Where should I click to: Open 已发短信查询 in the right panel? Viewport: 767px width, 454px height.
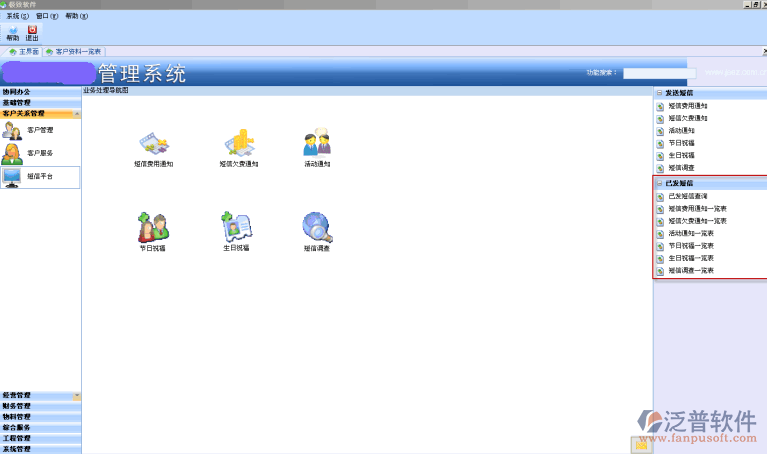tap(688, 197)
